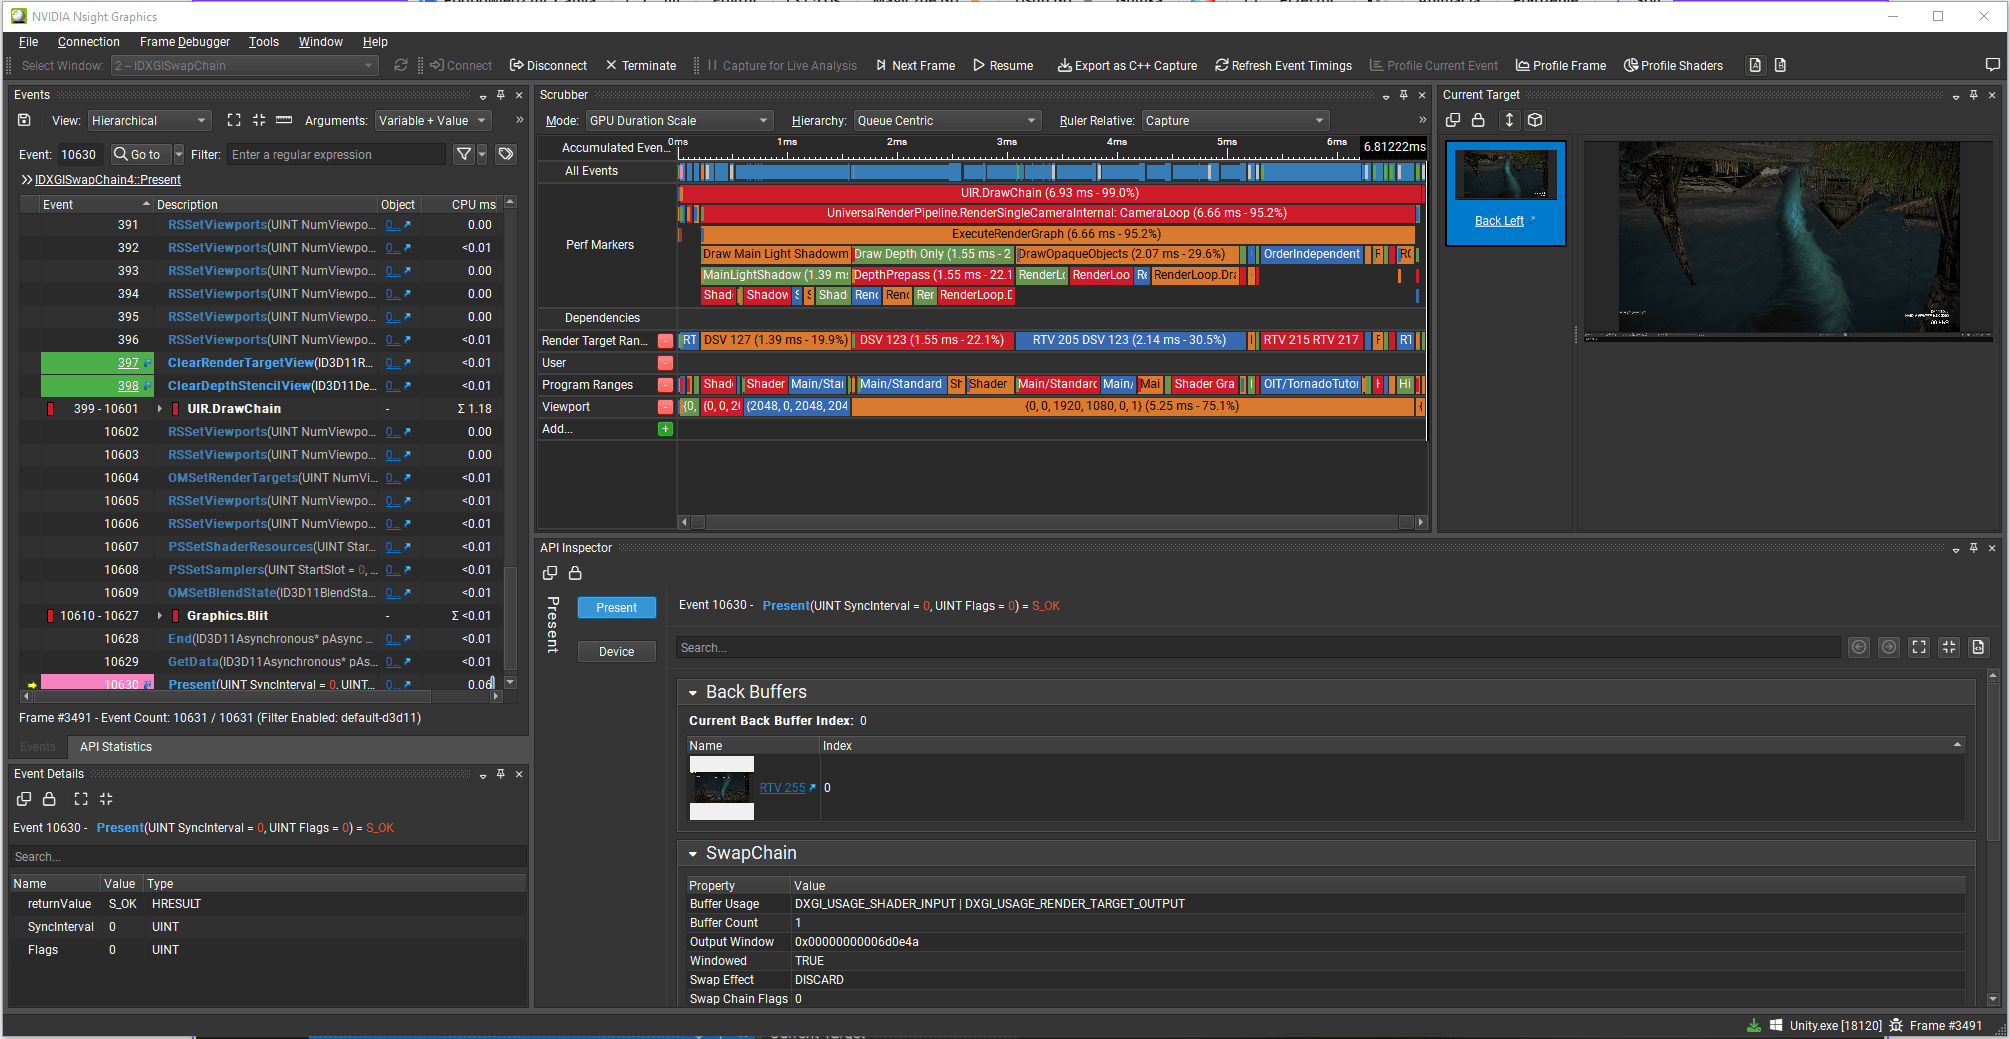Click the Profile Shaders toolbar icon
Viewport: 2010px width, 1039px height.
coord(1631,66)
